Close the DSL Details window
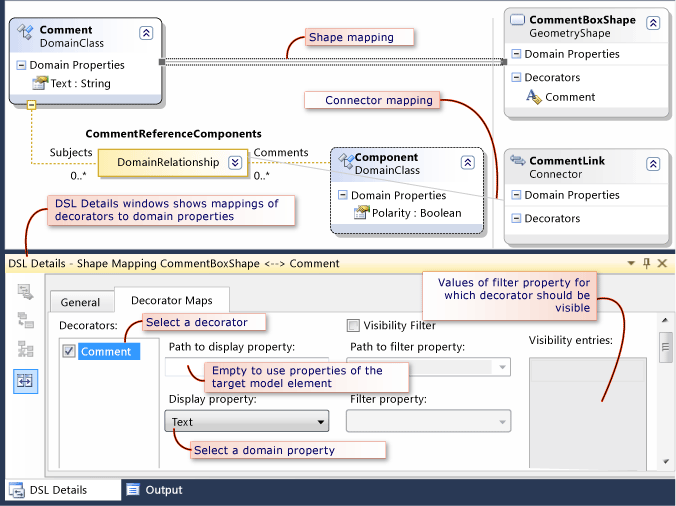This screenshot has height=506, width=676. (662, 263)
